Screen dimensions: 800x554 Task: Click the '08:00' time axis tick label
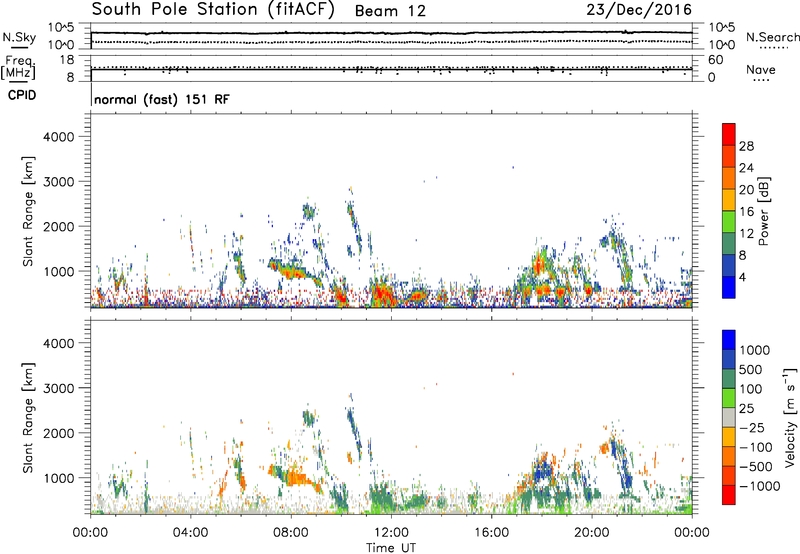click(x=291, y=533)
